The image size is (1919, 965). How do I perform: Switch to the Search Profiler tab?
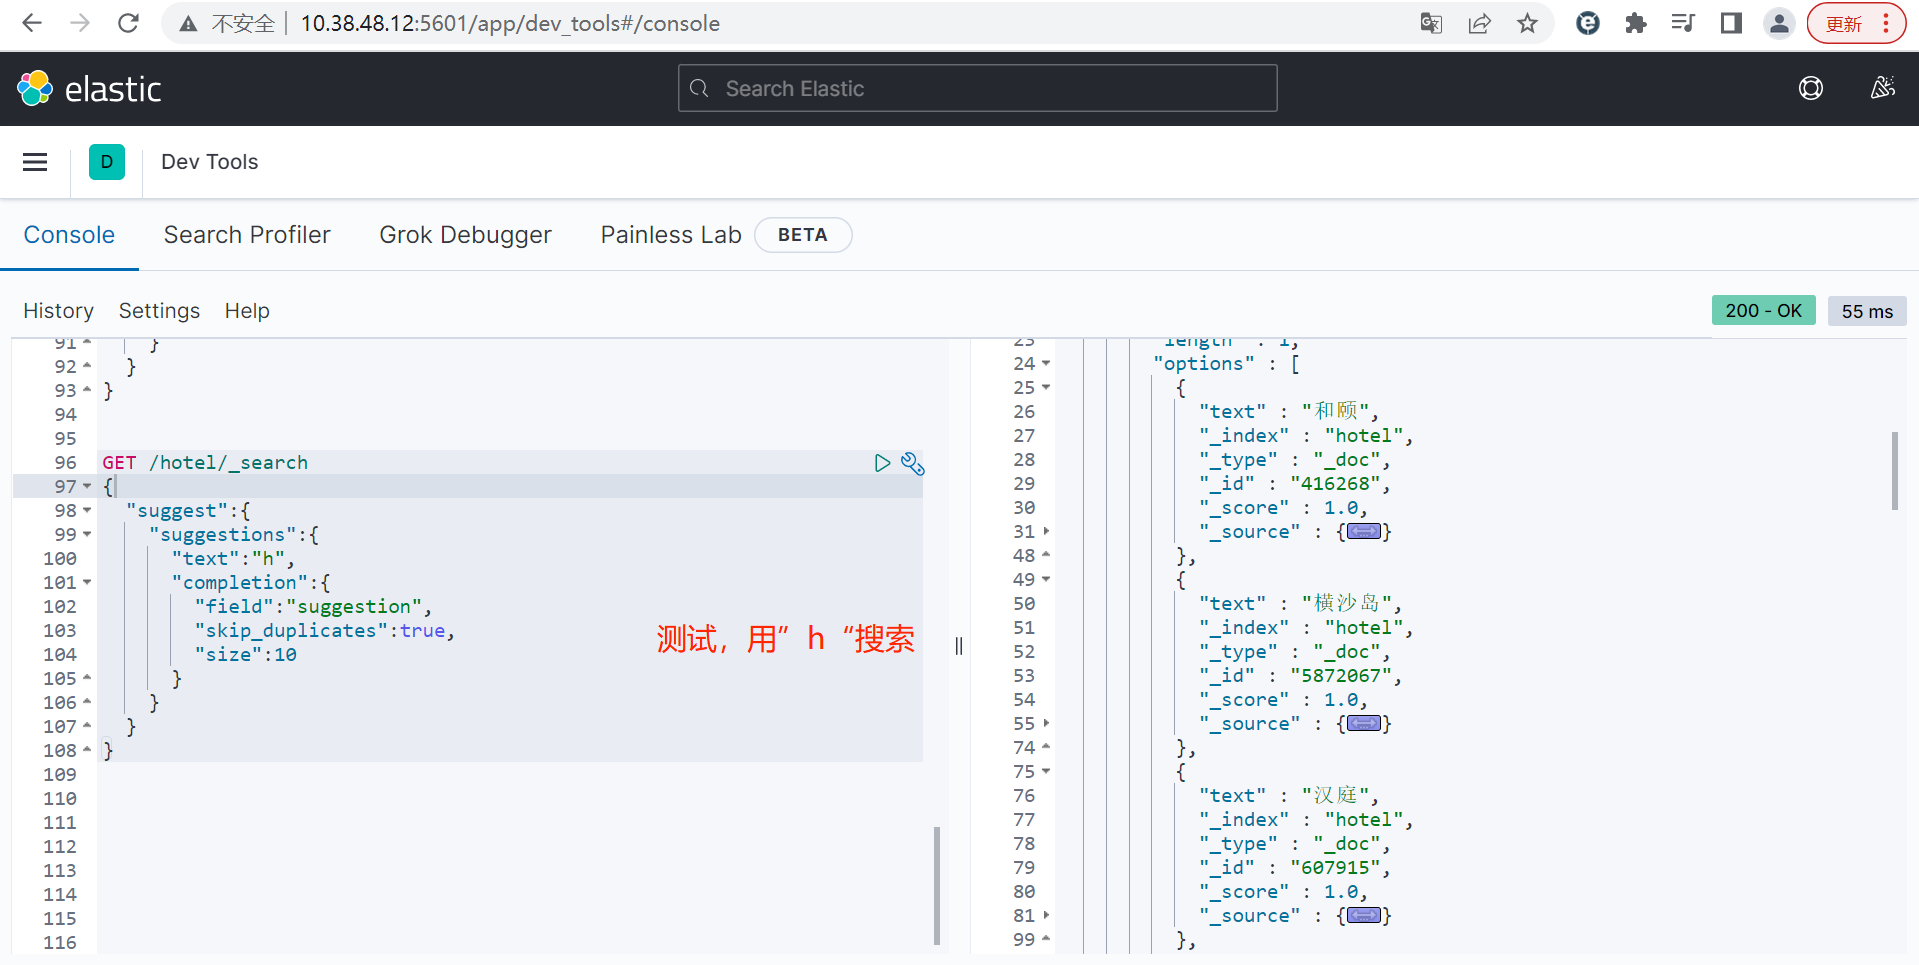pos(247,235)
